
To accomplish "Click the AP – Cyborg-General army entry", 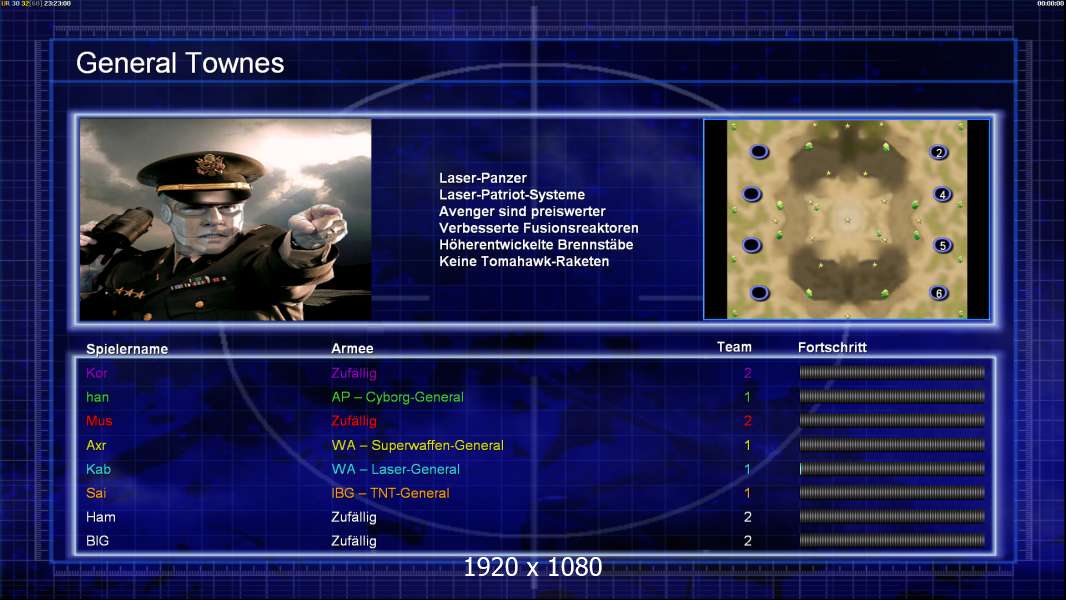I will point(398,397).
